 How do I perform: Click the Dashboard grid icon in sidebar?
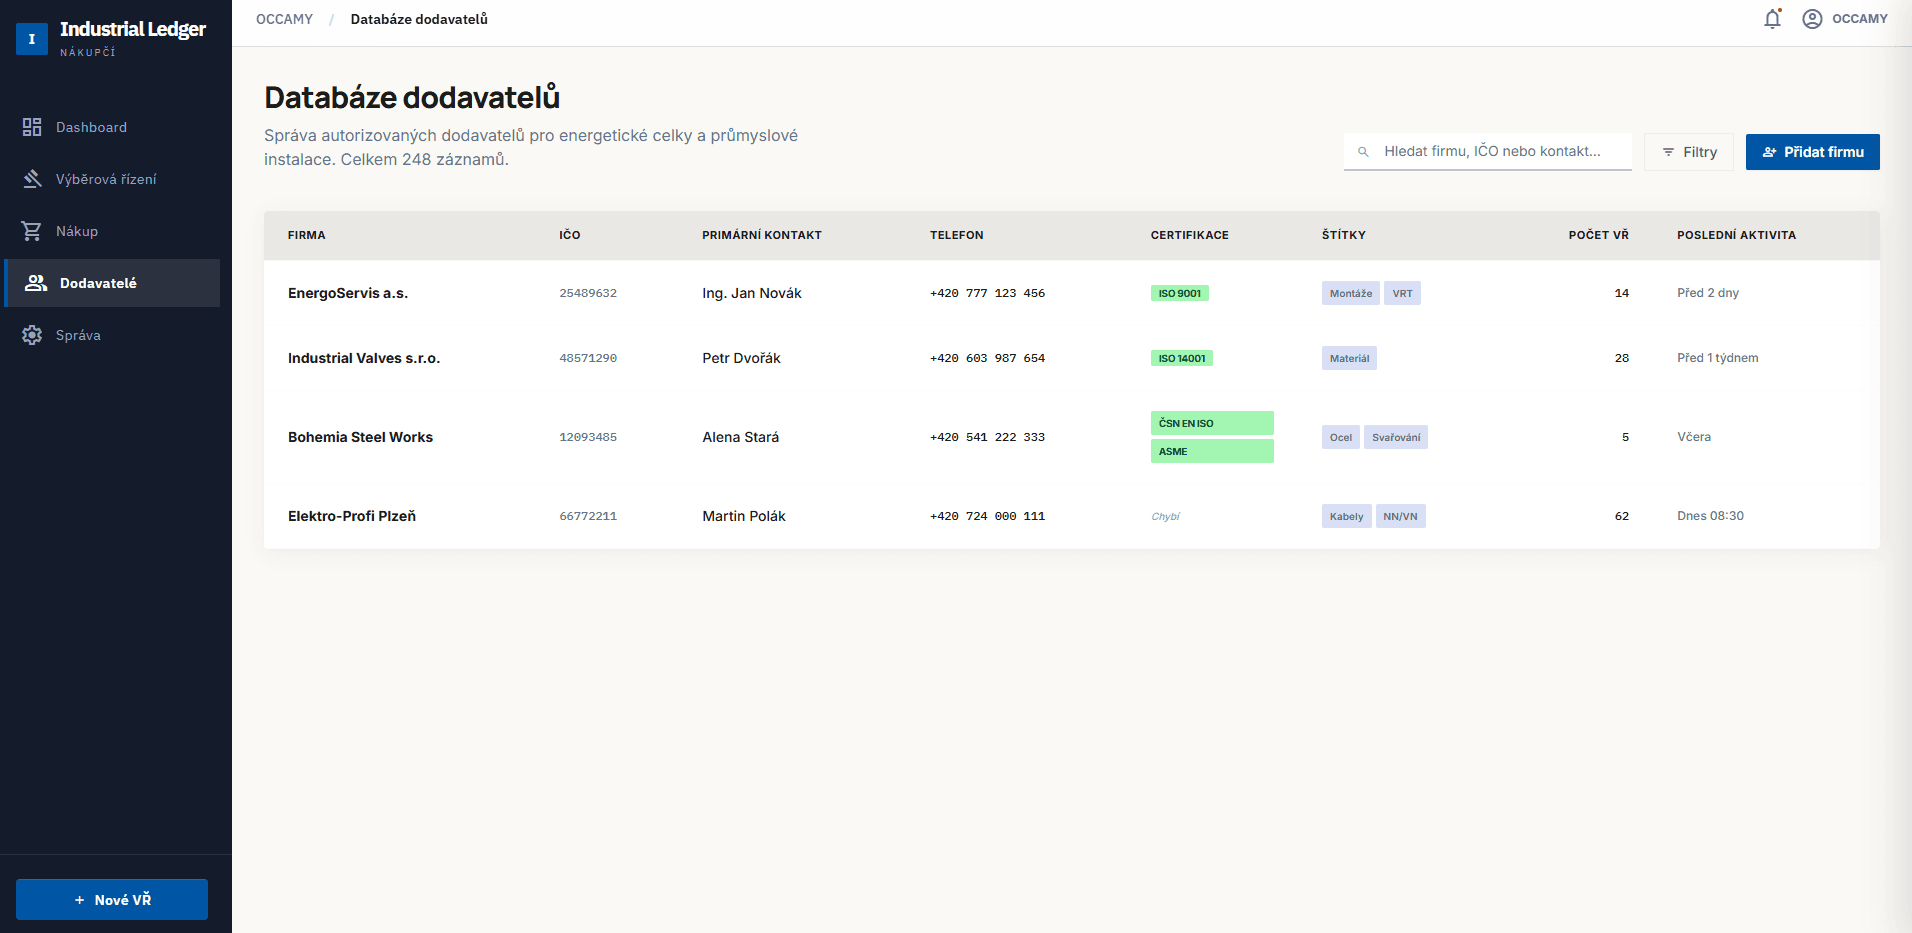click(x=32, y=127)
